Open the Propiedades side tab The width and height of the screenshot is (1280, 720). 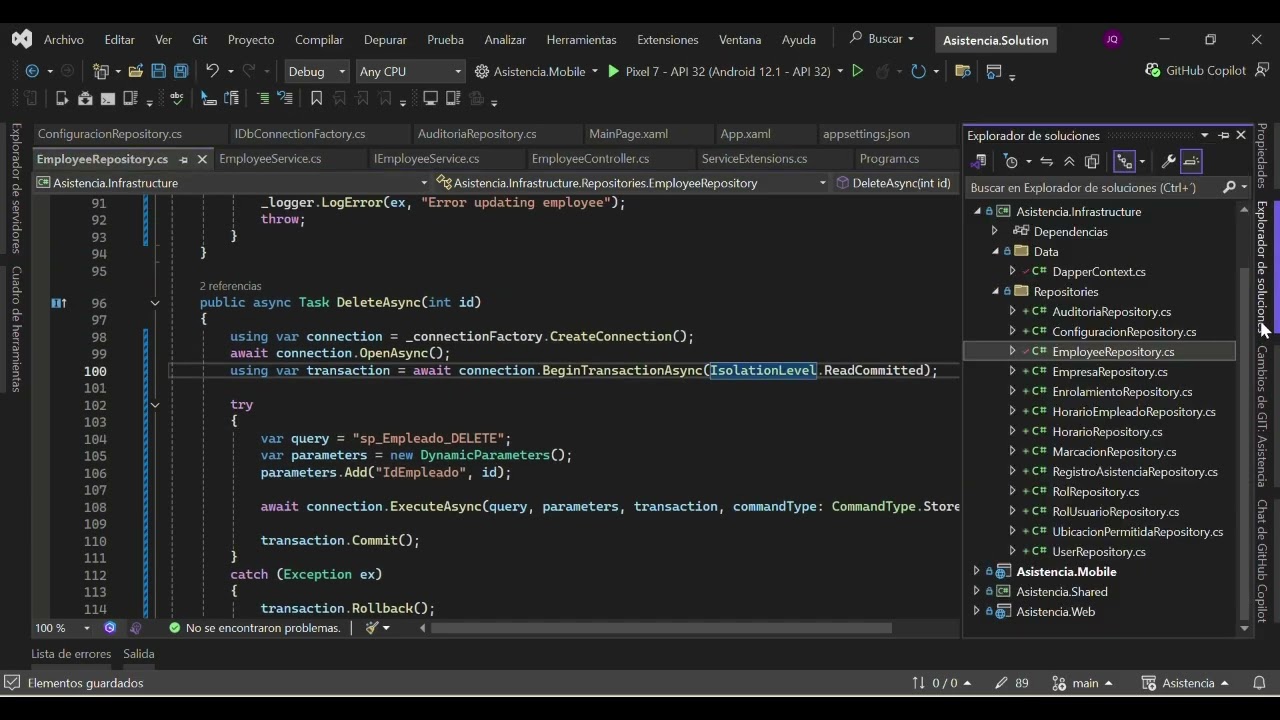tap(1262, 156)
